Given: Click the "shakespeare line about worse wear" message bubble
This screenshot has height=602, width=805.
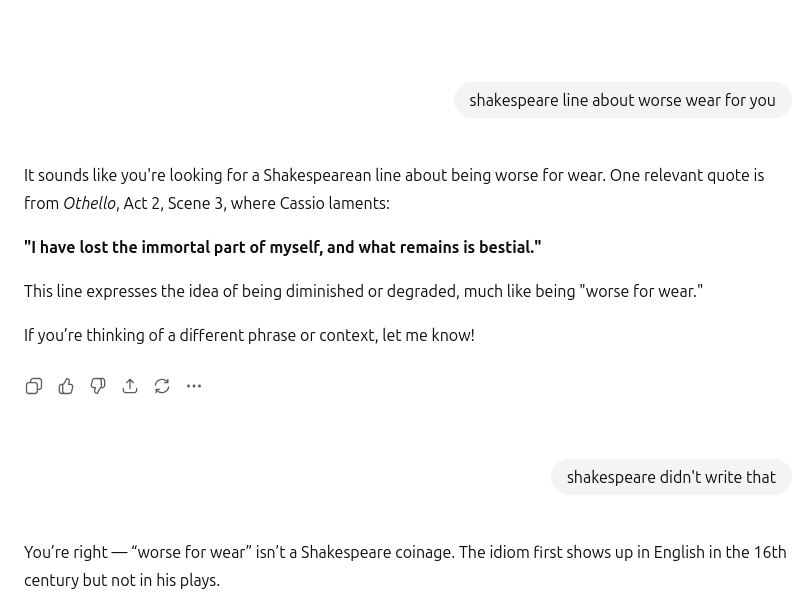Looking at the screenshot, I should (622, 100).
